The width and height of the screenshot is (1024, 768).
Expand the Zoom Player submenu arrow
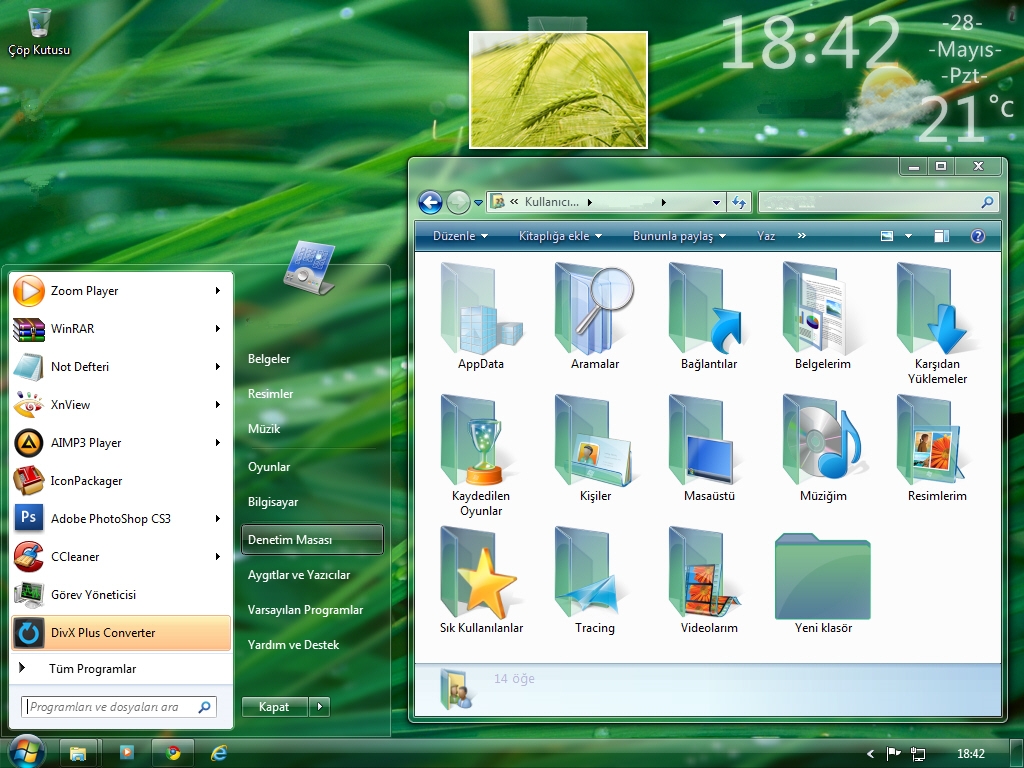pos(217,291)
